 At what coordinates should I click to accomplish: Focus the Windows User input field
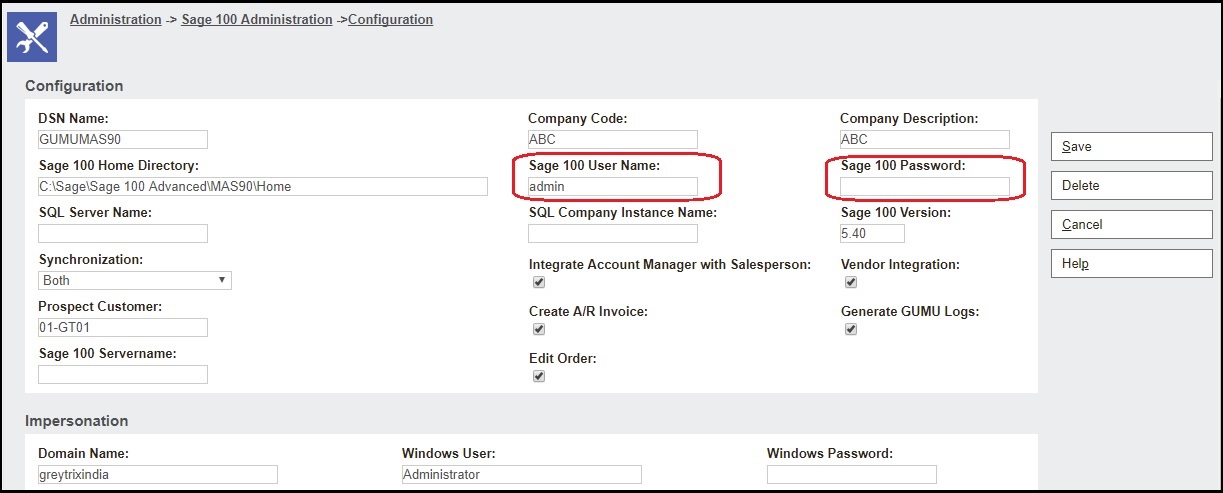[521, 474]
